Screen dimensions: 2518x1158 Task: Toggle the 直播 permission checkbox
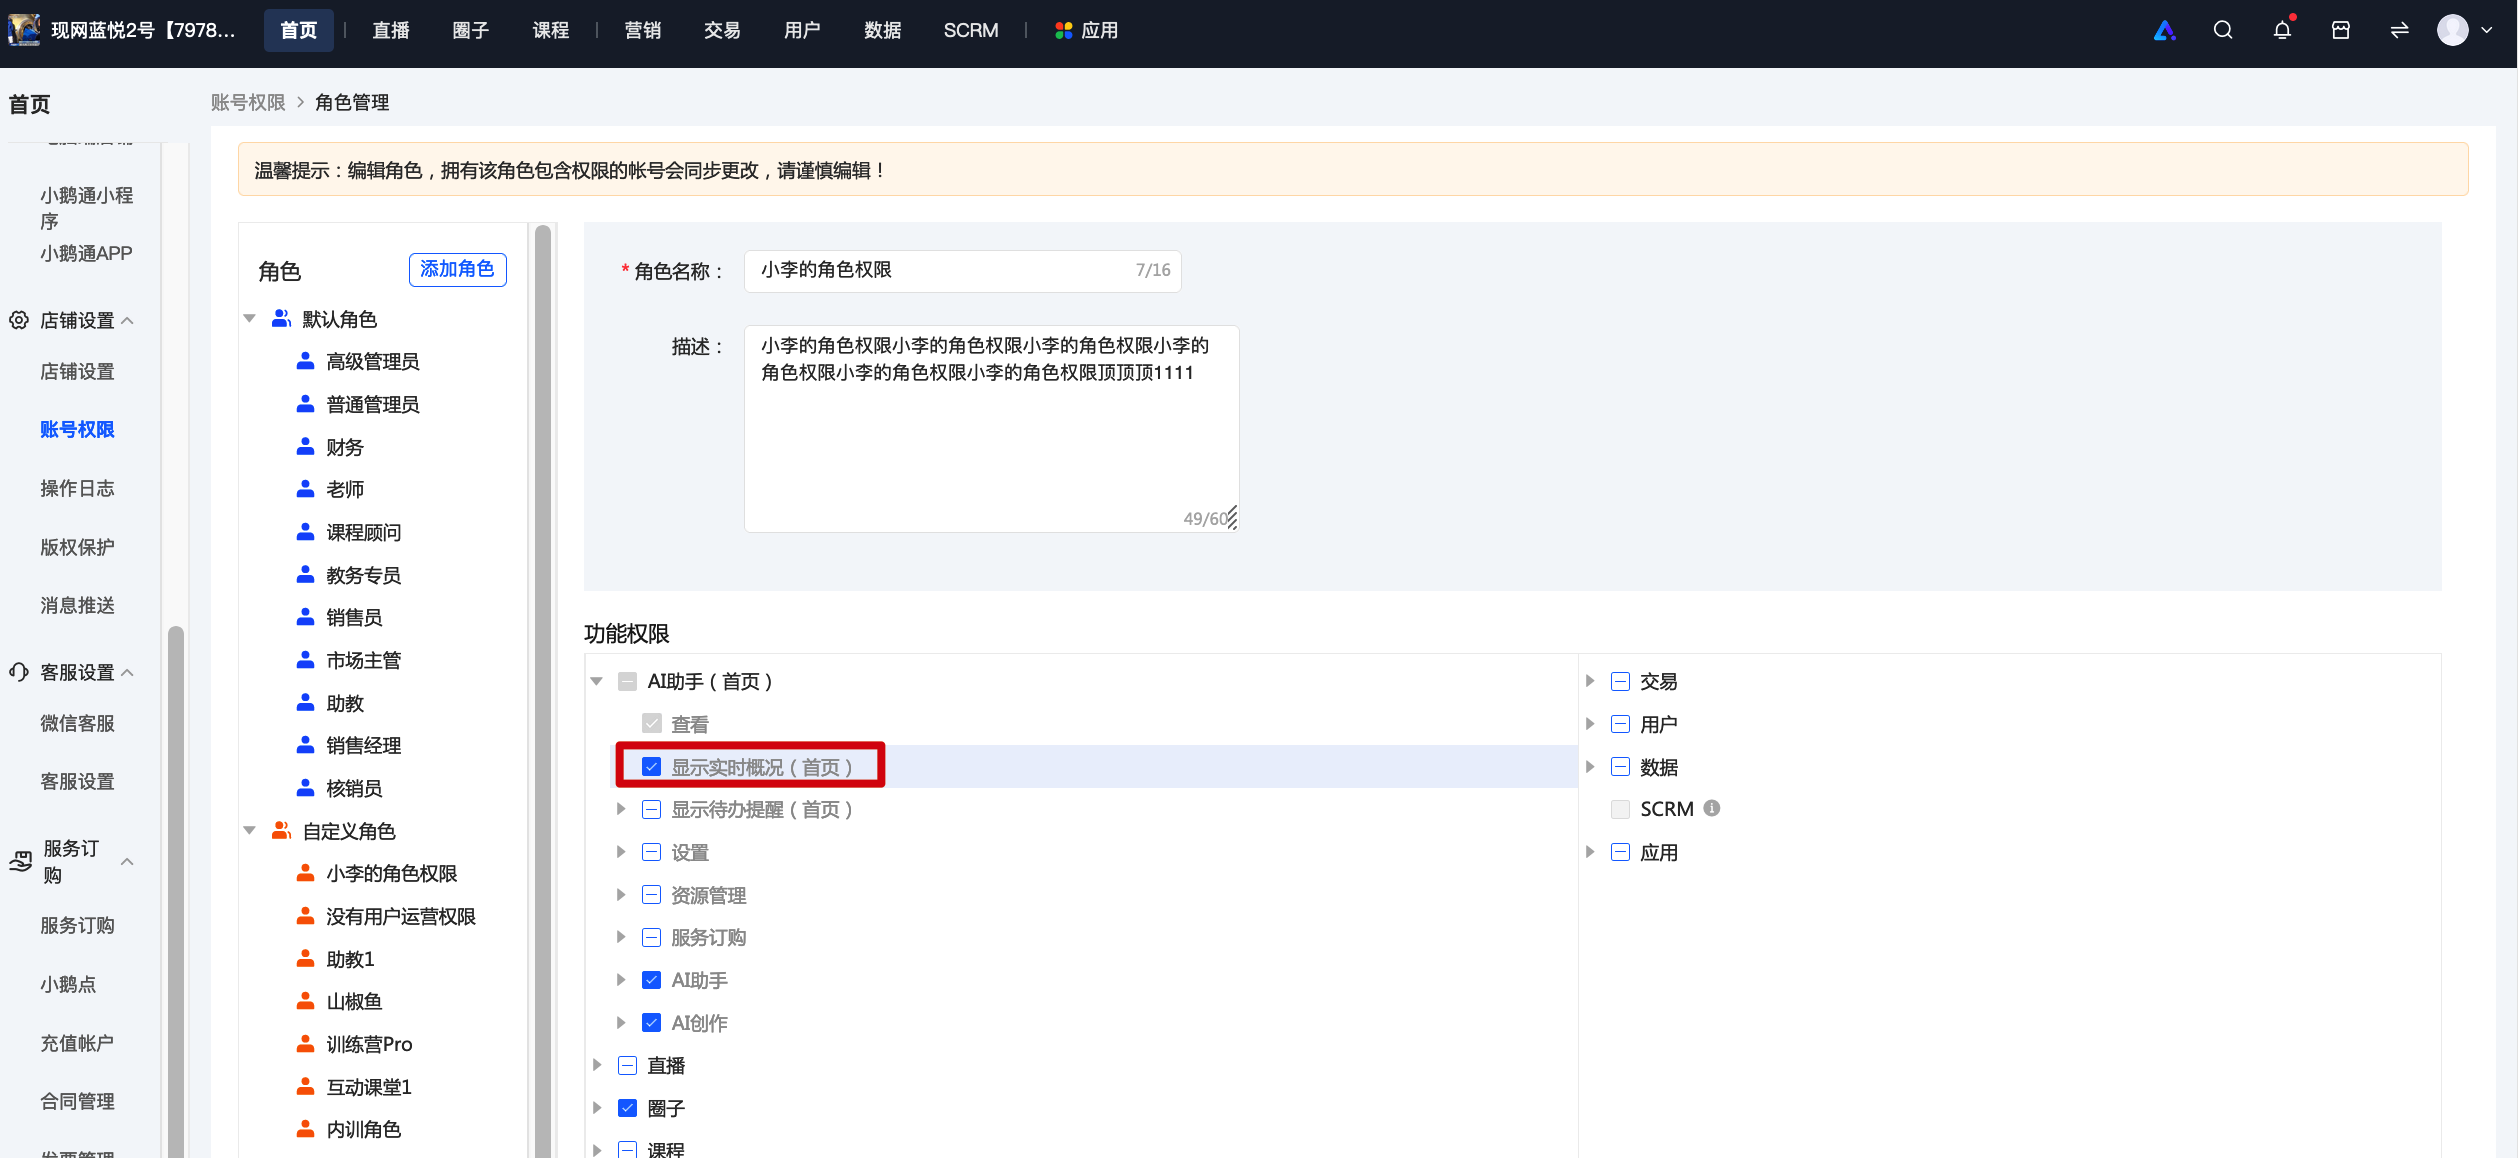(x=628, y=1066)
